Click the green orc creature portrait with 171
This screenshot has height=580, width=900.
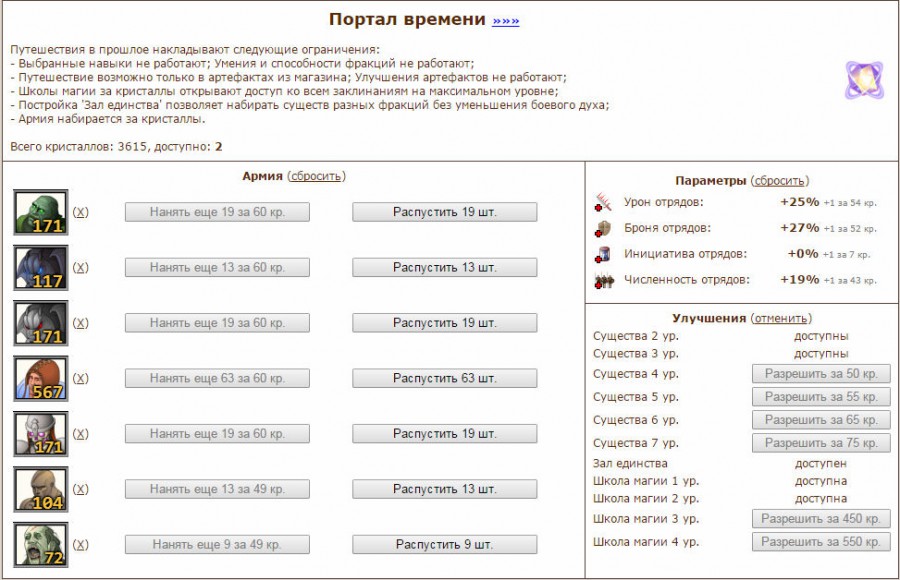click(x=41, y=212)
